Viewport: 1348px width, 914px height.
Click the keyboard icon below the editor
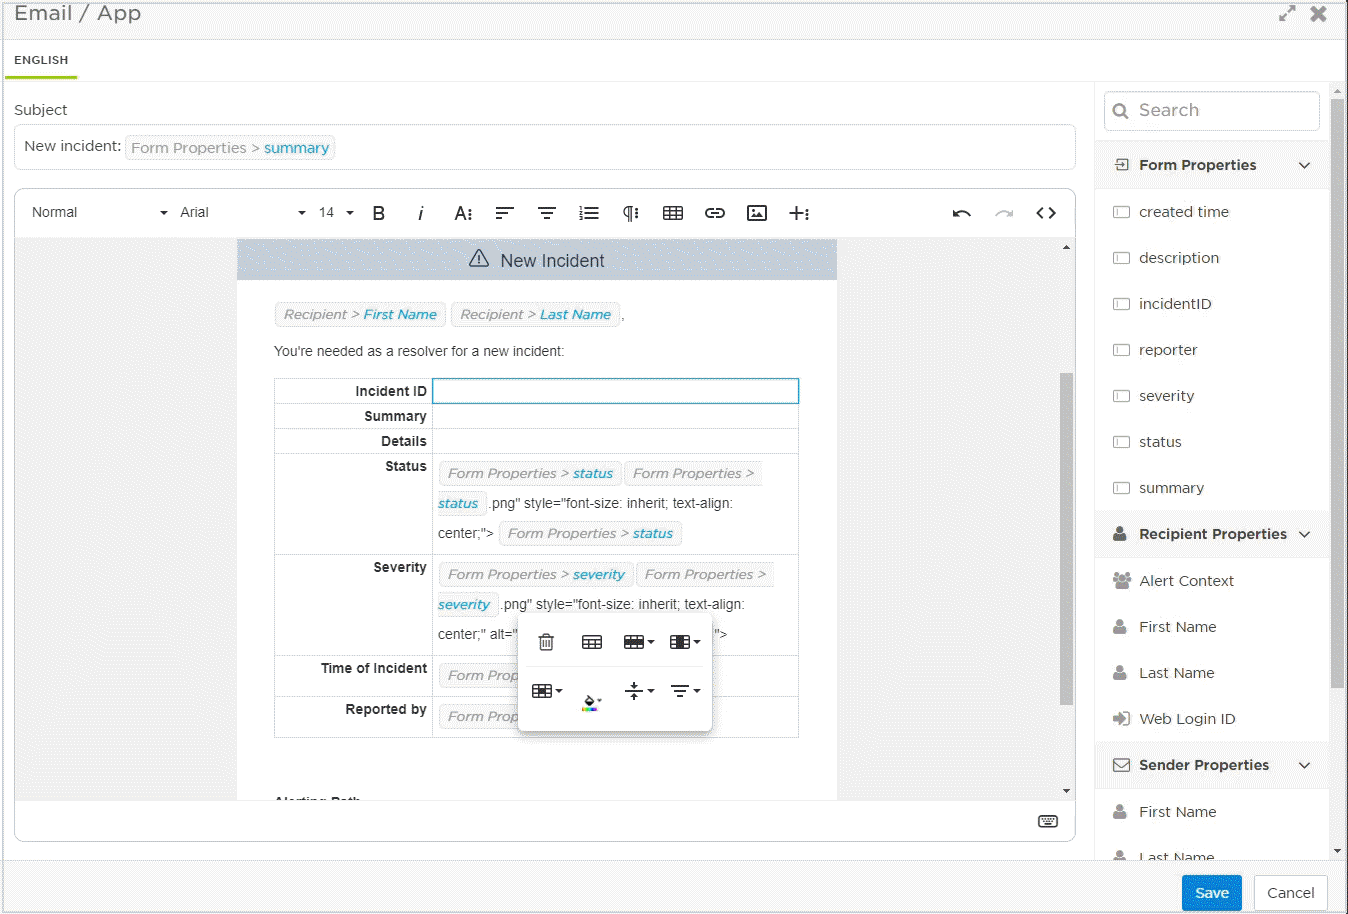point(1048,821)
